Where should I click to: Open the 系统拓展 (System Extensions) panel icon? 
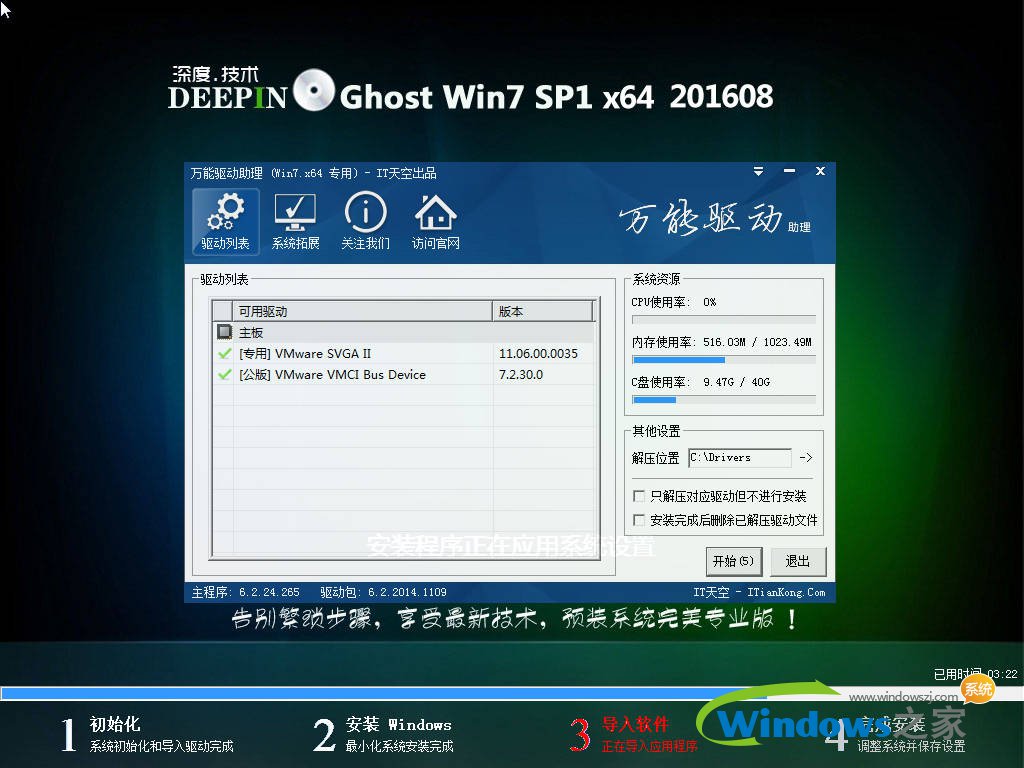click(x=295, y=221)
